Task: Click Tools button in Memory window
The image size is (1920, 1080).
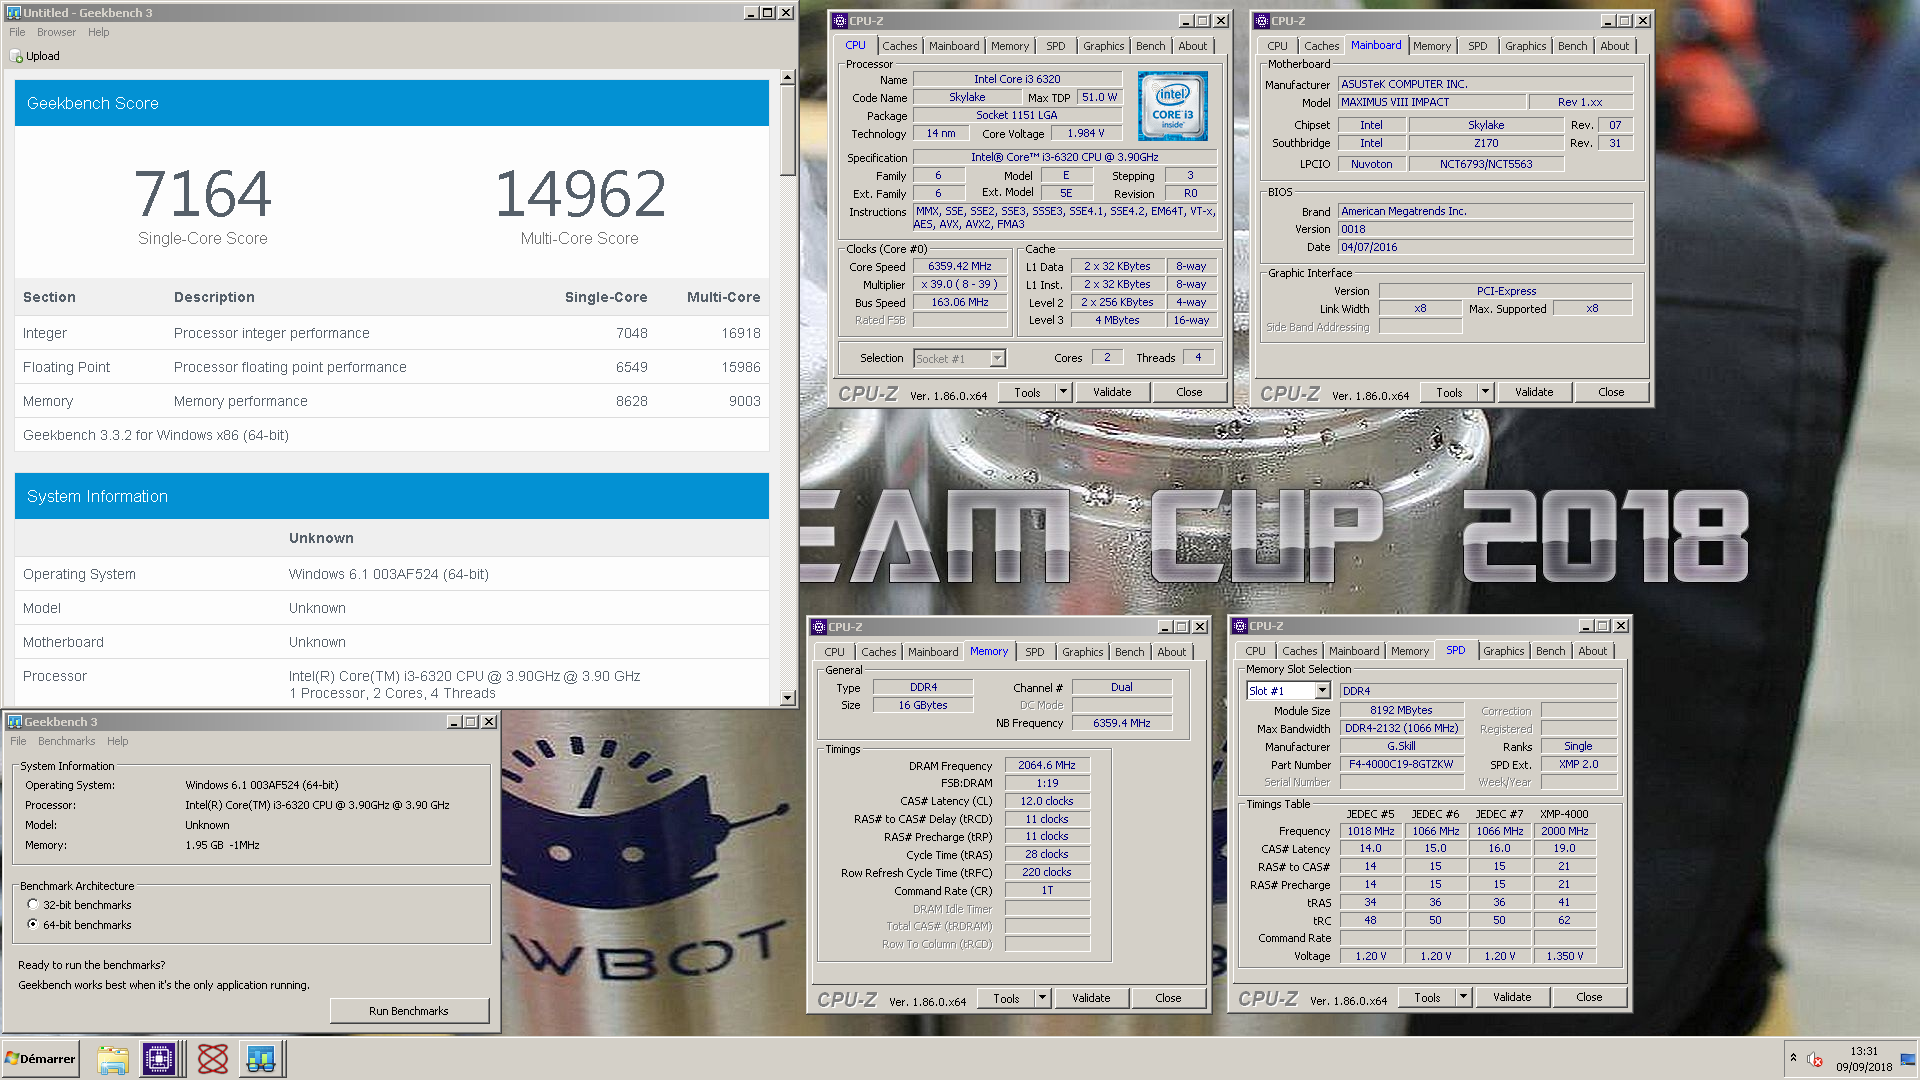Action: pos(1006,998)
